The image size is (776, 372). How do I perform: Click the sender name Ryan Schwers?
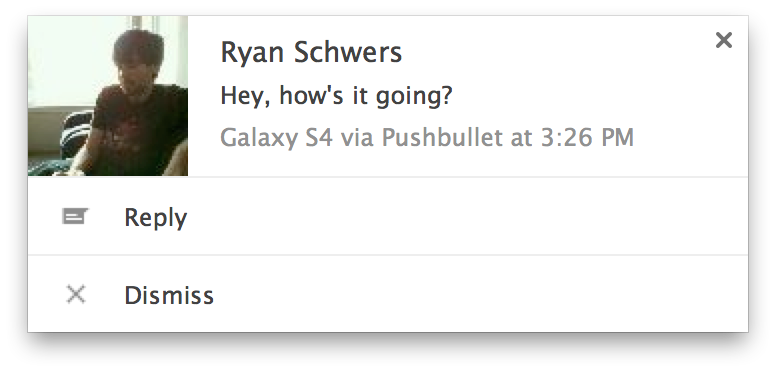311,52
